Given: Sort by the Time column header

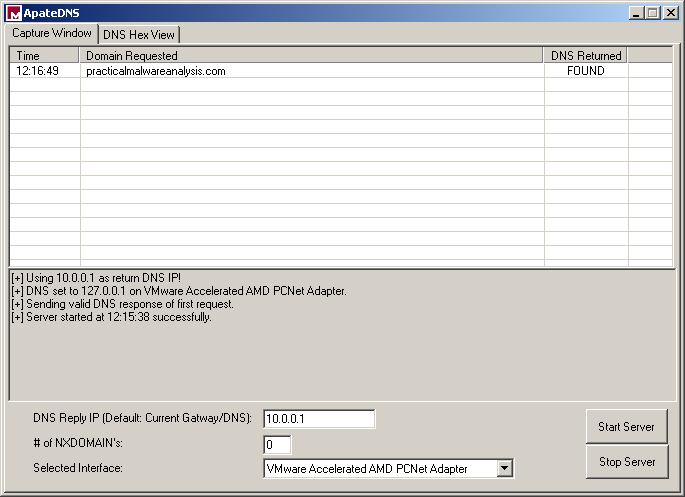Looking at the screenshot, I should [x=45, y=55].
